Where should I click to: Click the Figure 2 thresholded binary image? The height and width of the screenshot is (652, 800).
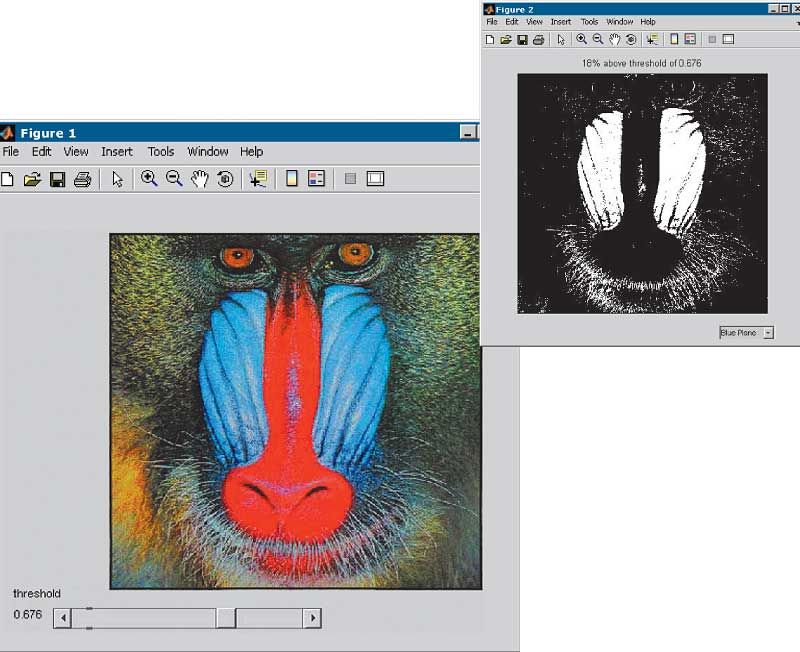tap(642, 193)
